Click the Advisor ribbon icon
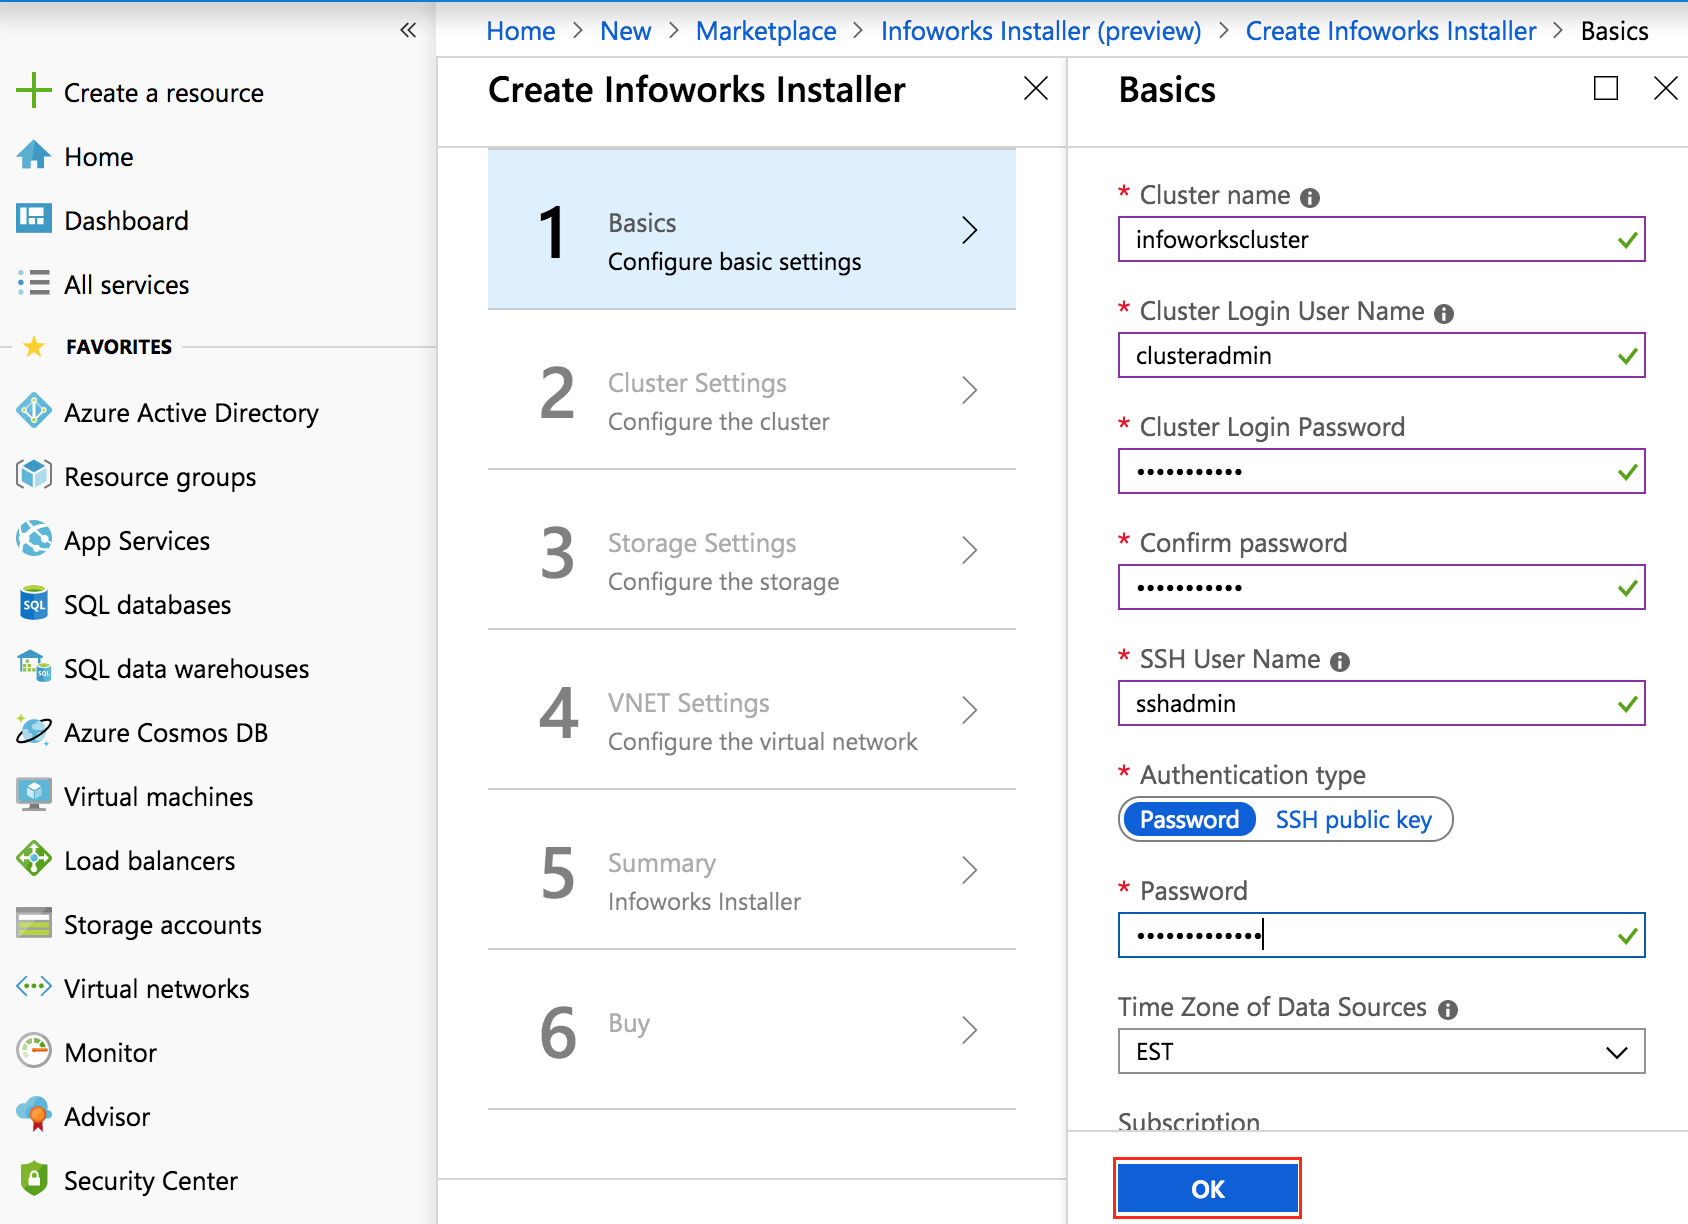This screenshot has width=1688, height=1224. (x=34, y=1114)
